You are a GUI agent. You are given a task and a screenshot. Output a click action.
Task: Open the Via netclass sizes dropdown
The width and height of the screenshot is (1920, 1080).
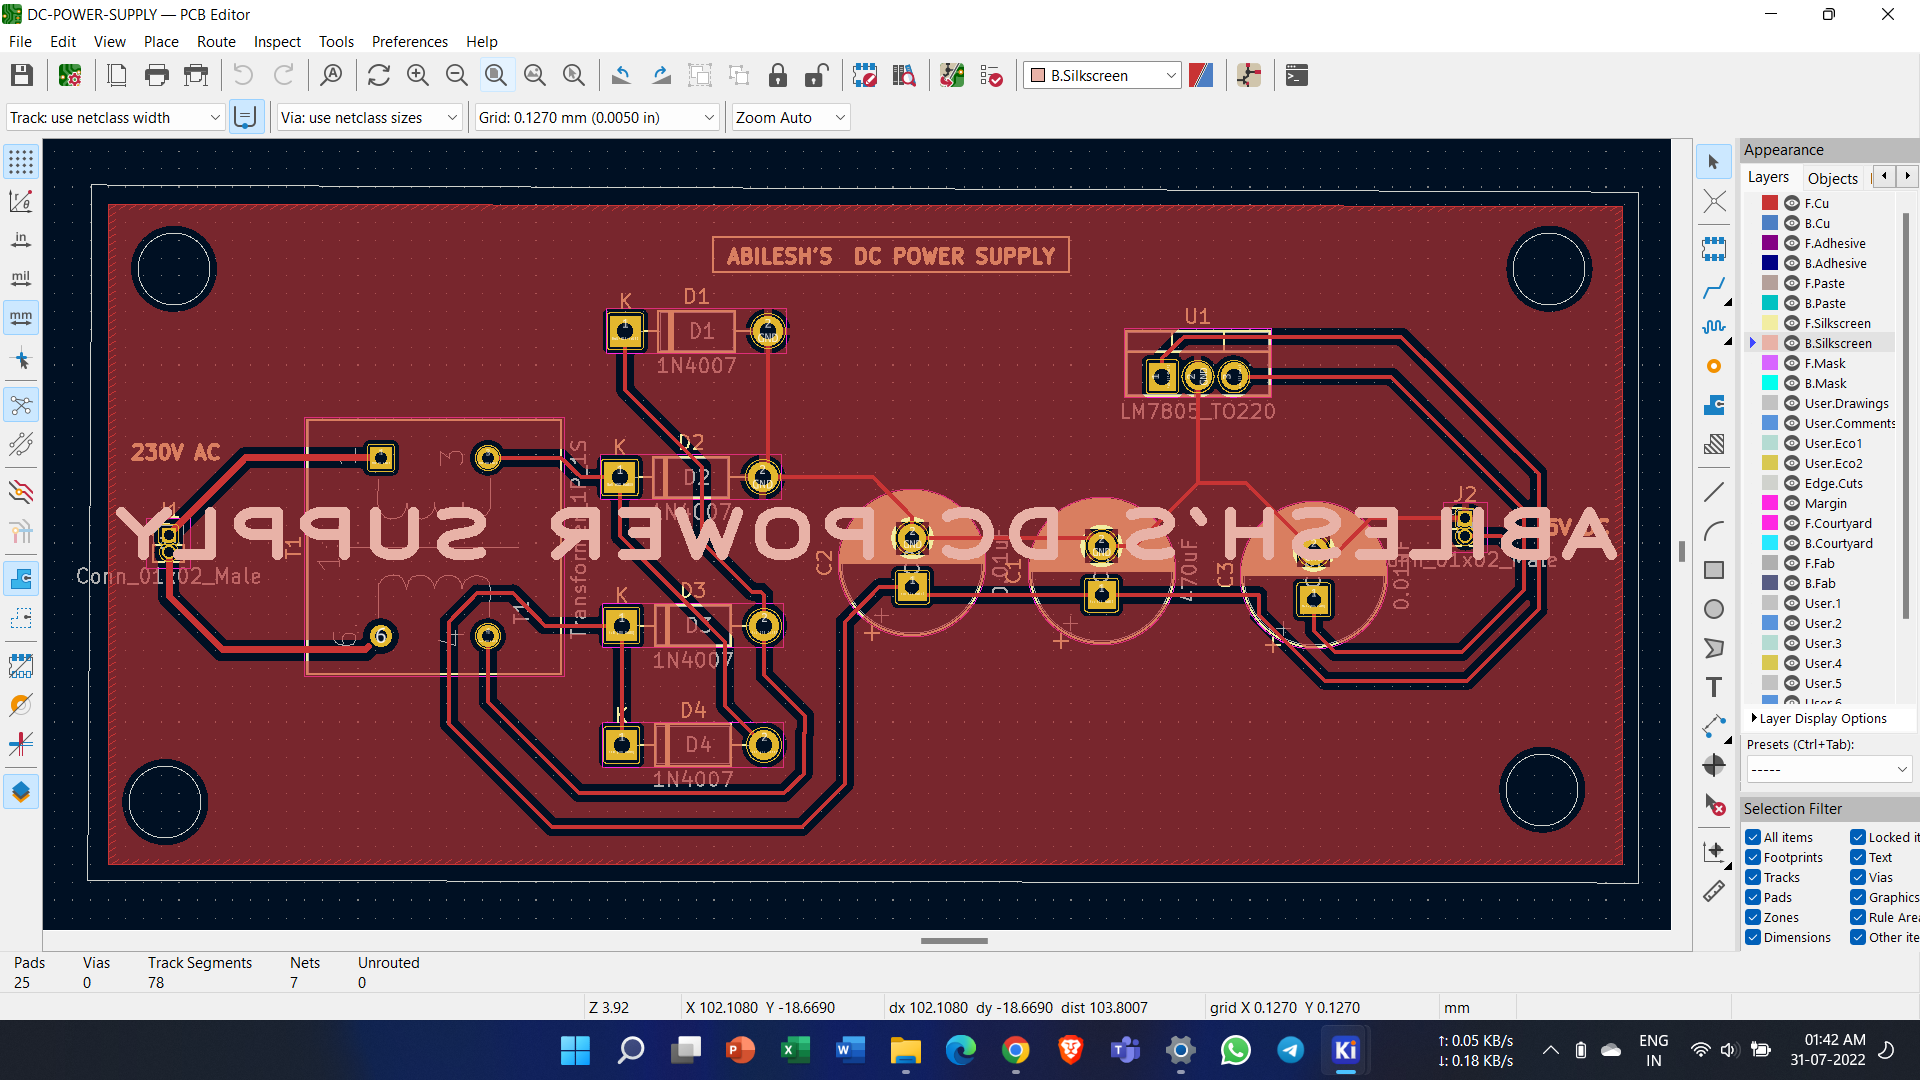(x=452, y=117)
